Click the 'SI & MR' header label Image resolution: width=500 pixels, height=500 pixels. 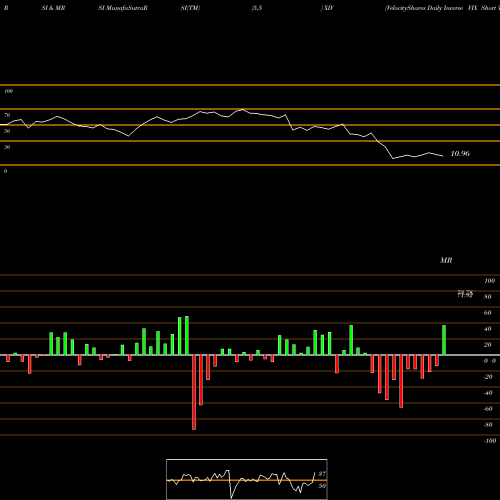pos(53,8)
